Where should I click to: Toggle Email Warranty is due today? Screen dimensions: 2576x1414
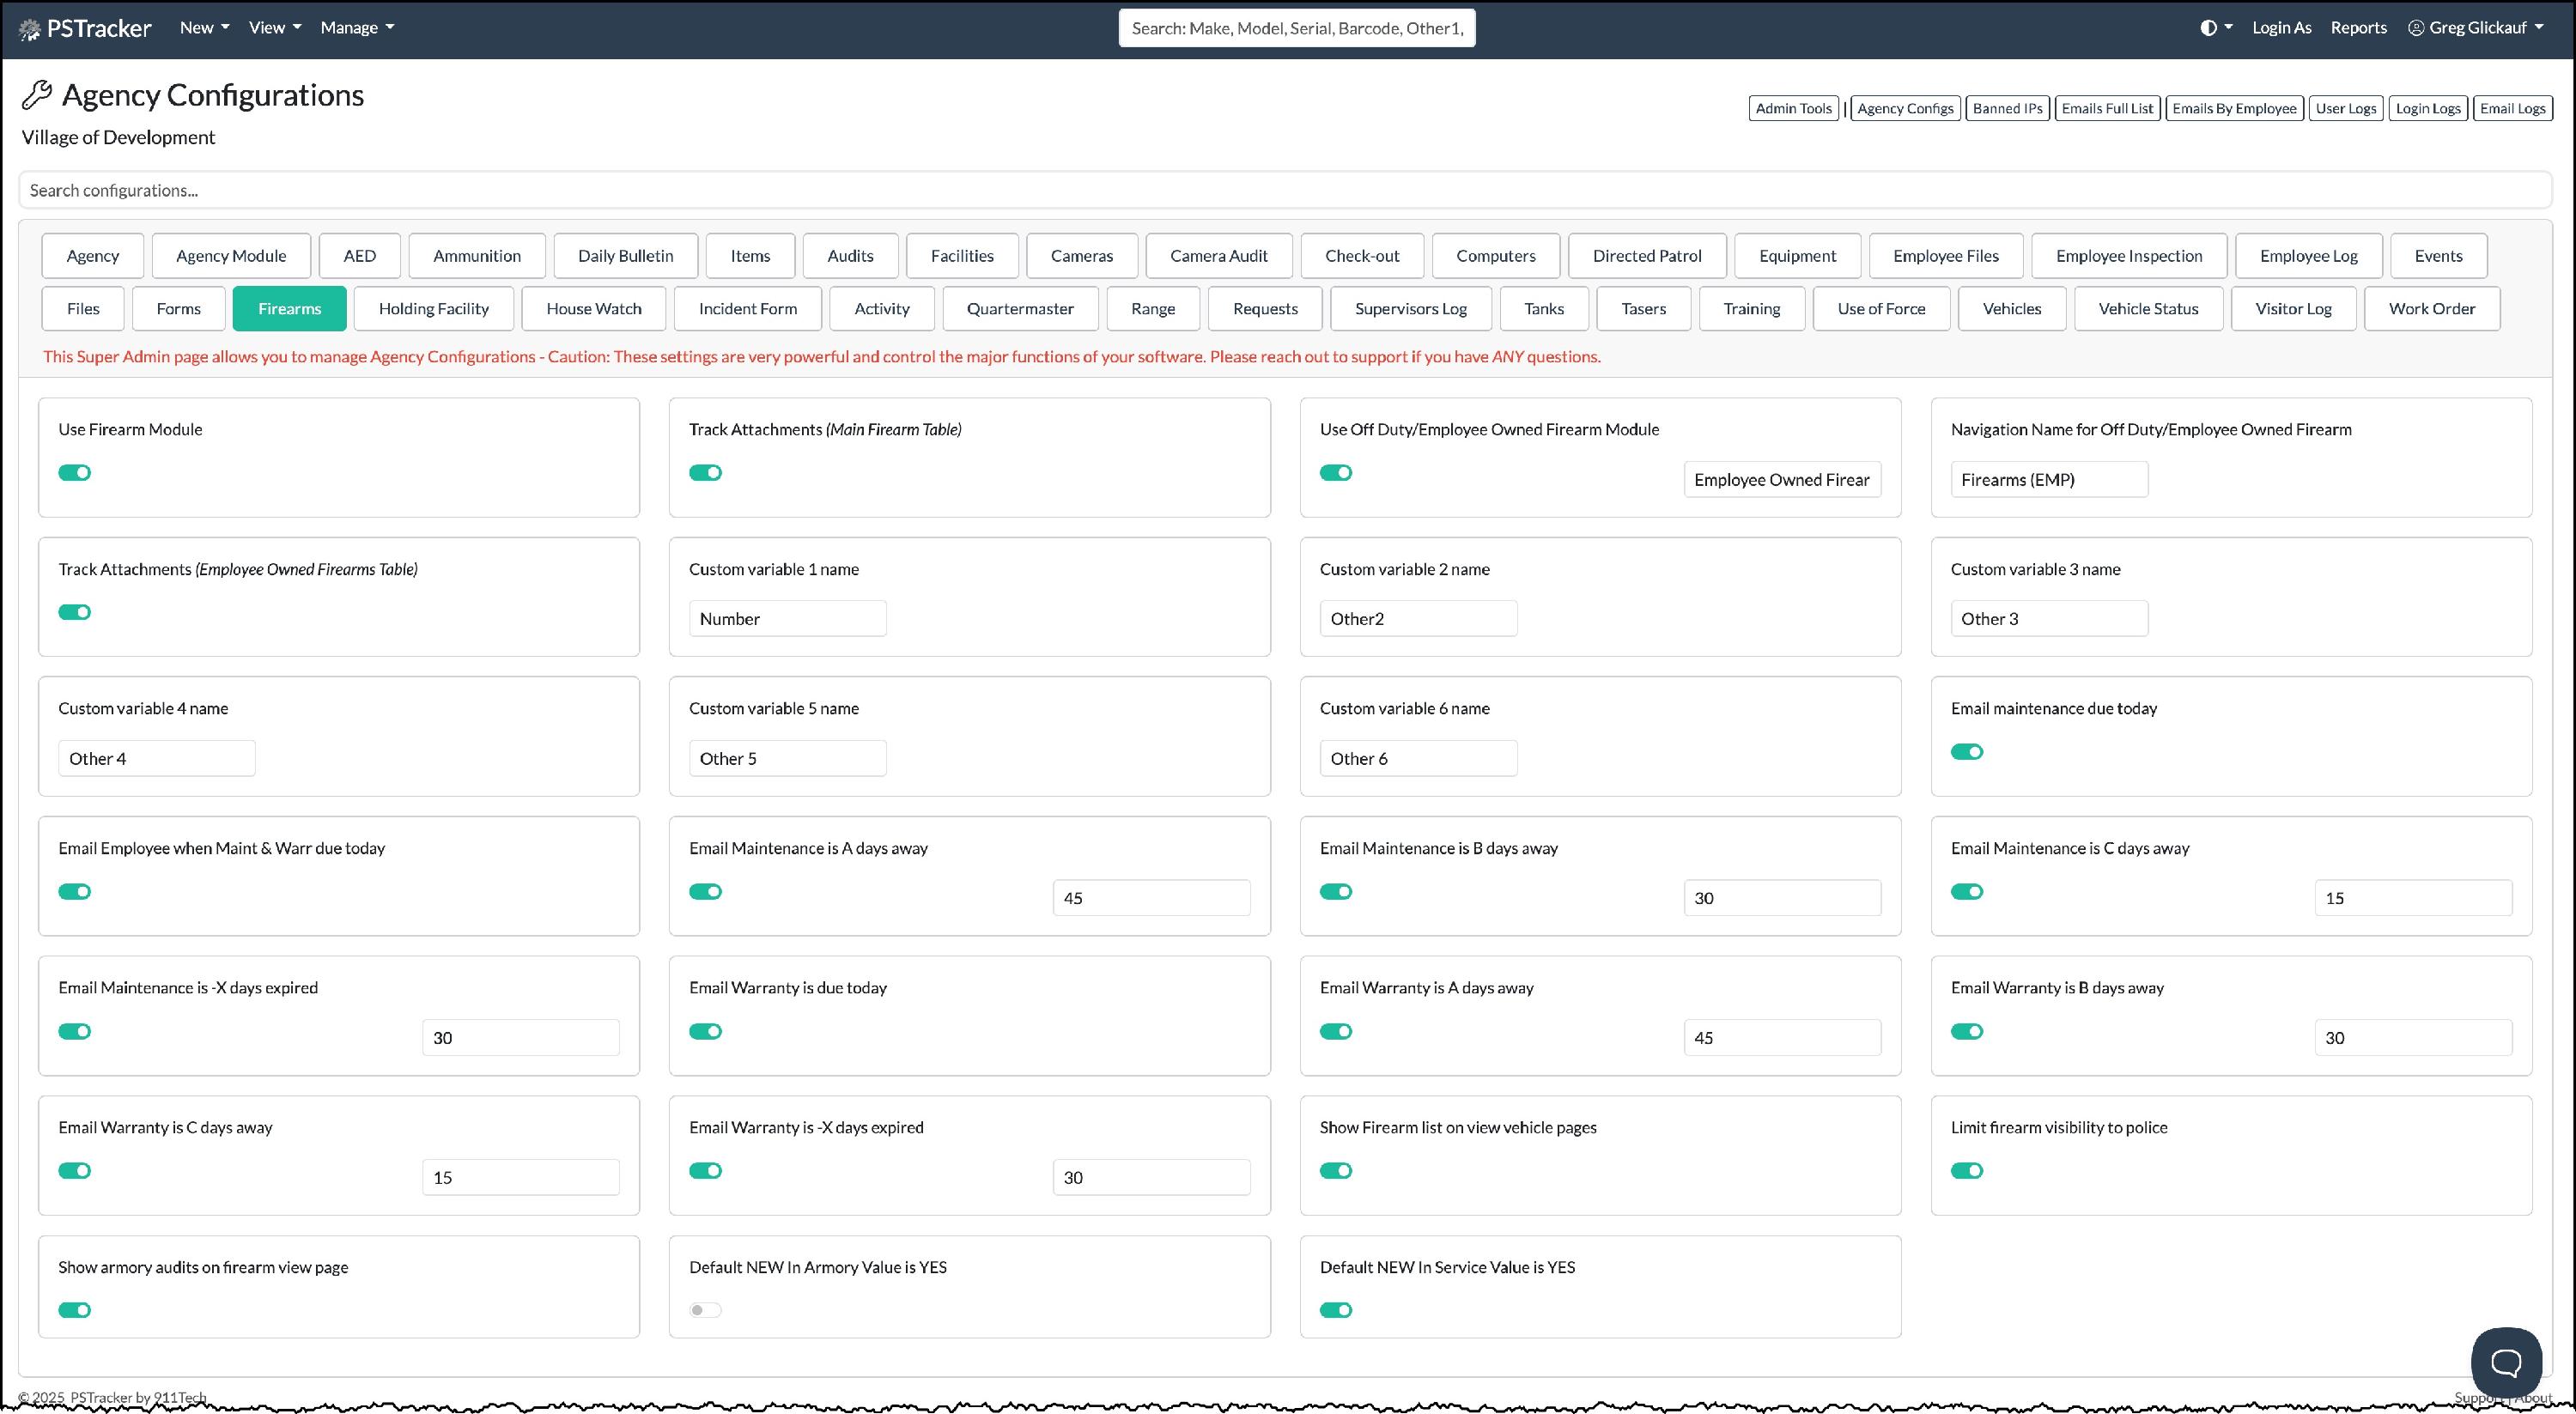pos(705,1031)
